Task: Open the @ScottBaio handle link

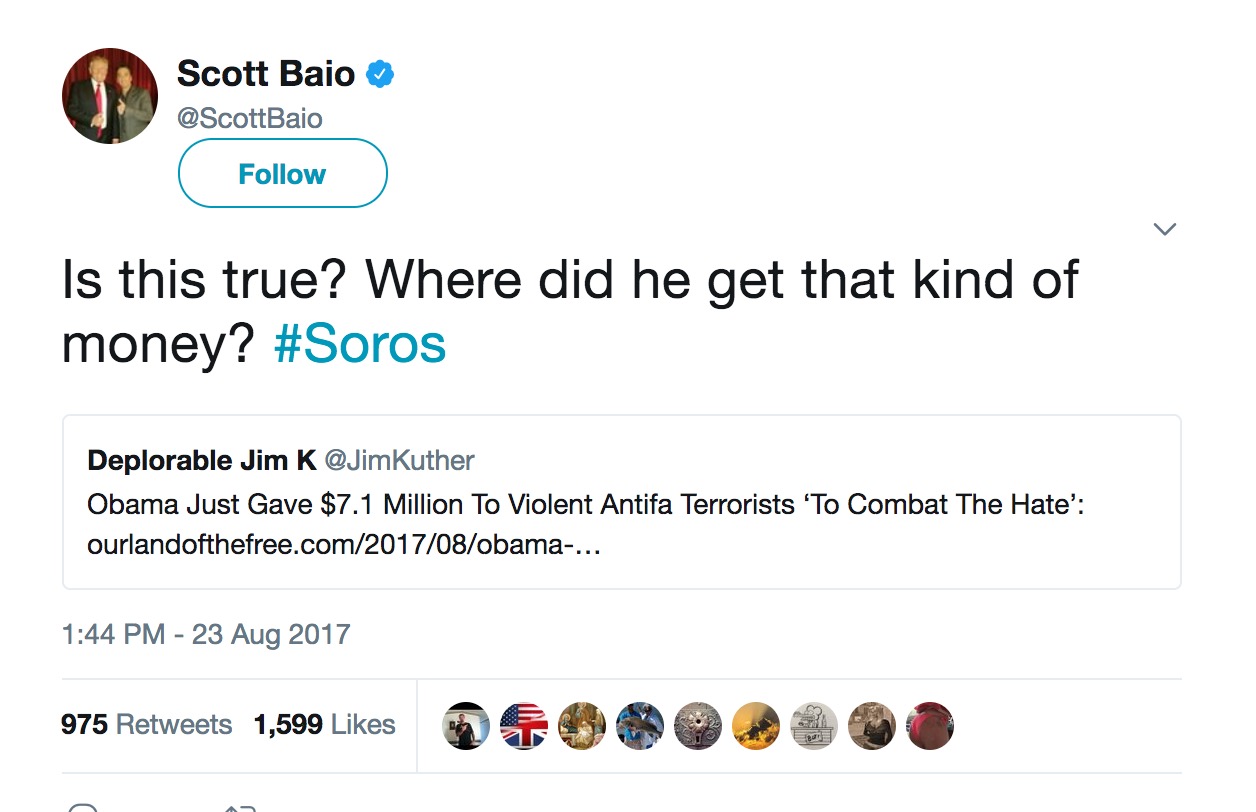Action: coord(249,118)
